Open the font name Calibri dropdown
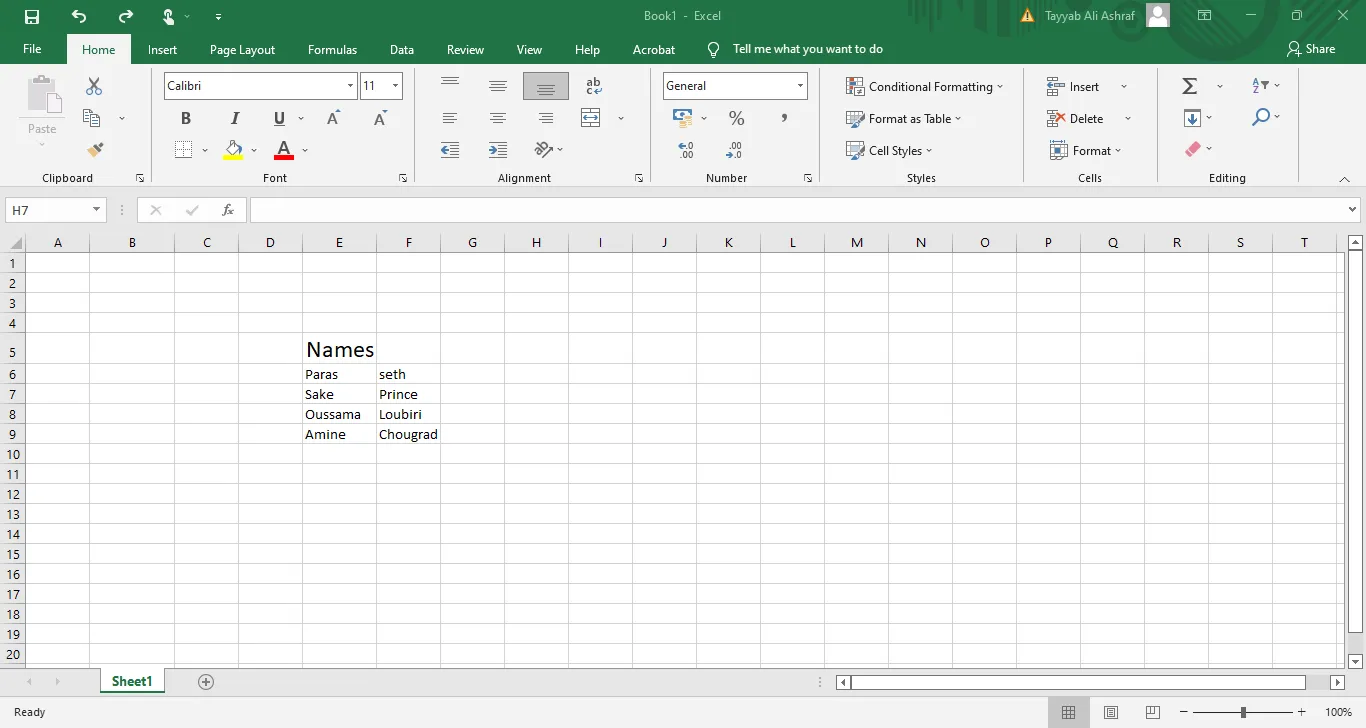 (350, 86)
